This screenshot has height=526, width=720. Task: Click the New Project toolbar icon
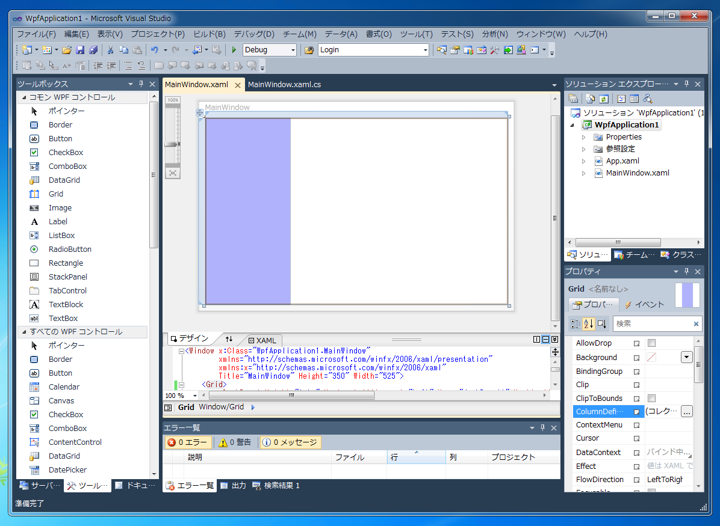[27, 50]
